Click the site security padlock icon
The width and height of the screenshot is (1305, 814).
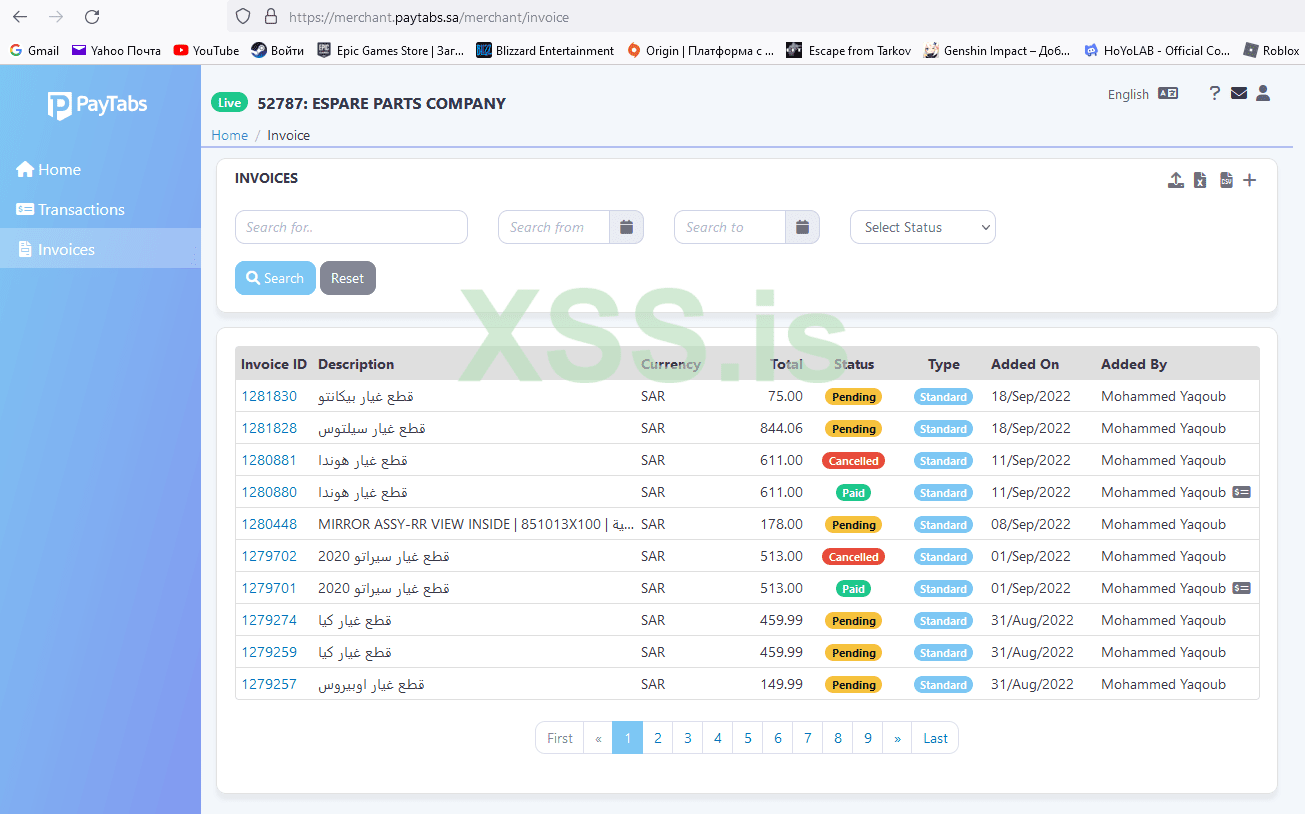[269, 17]
